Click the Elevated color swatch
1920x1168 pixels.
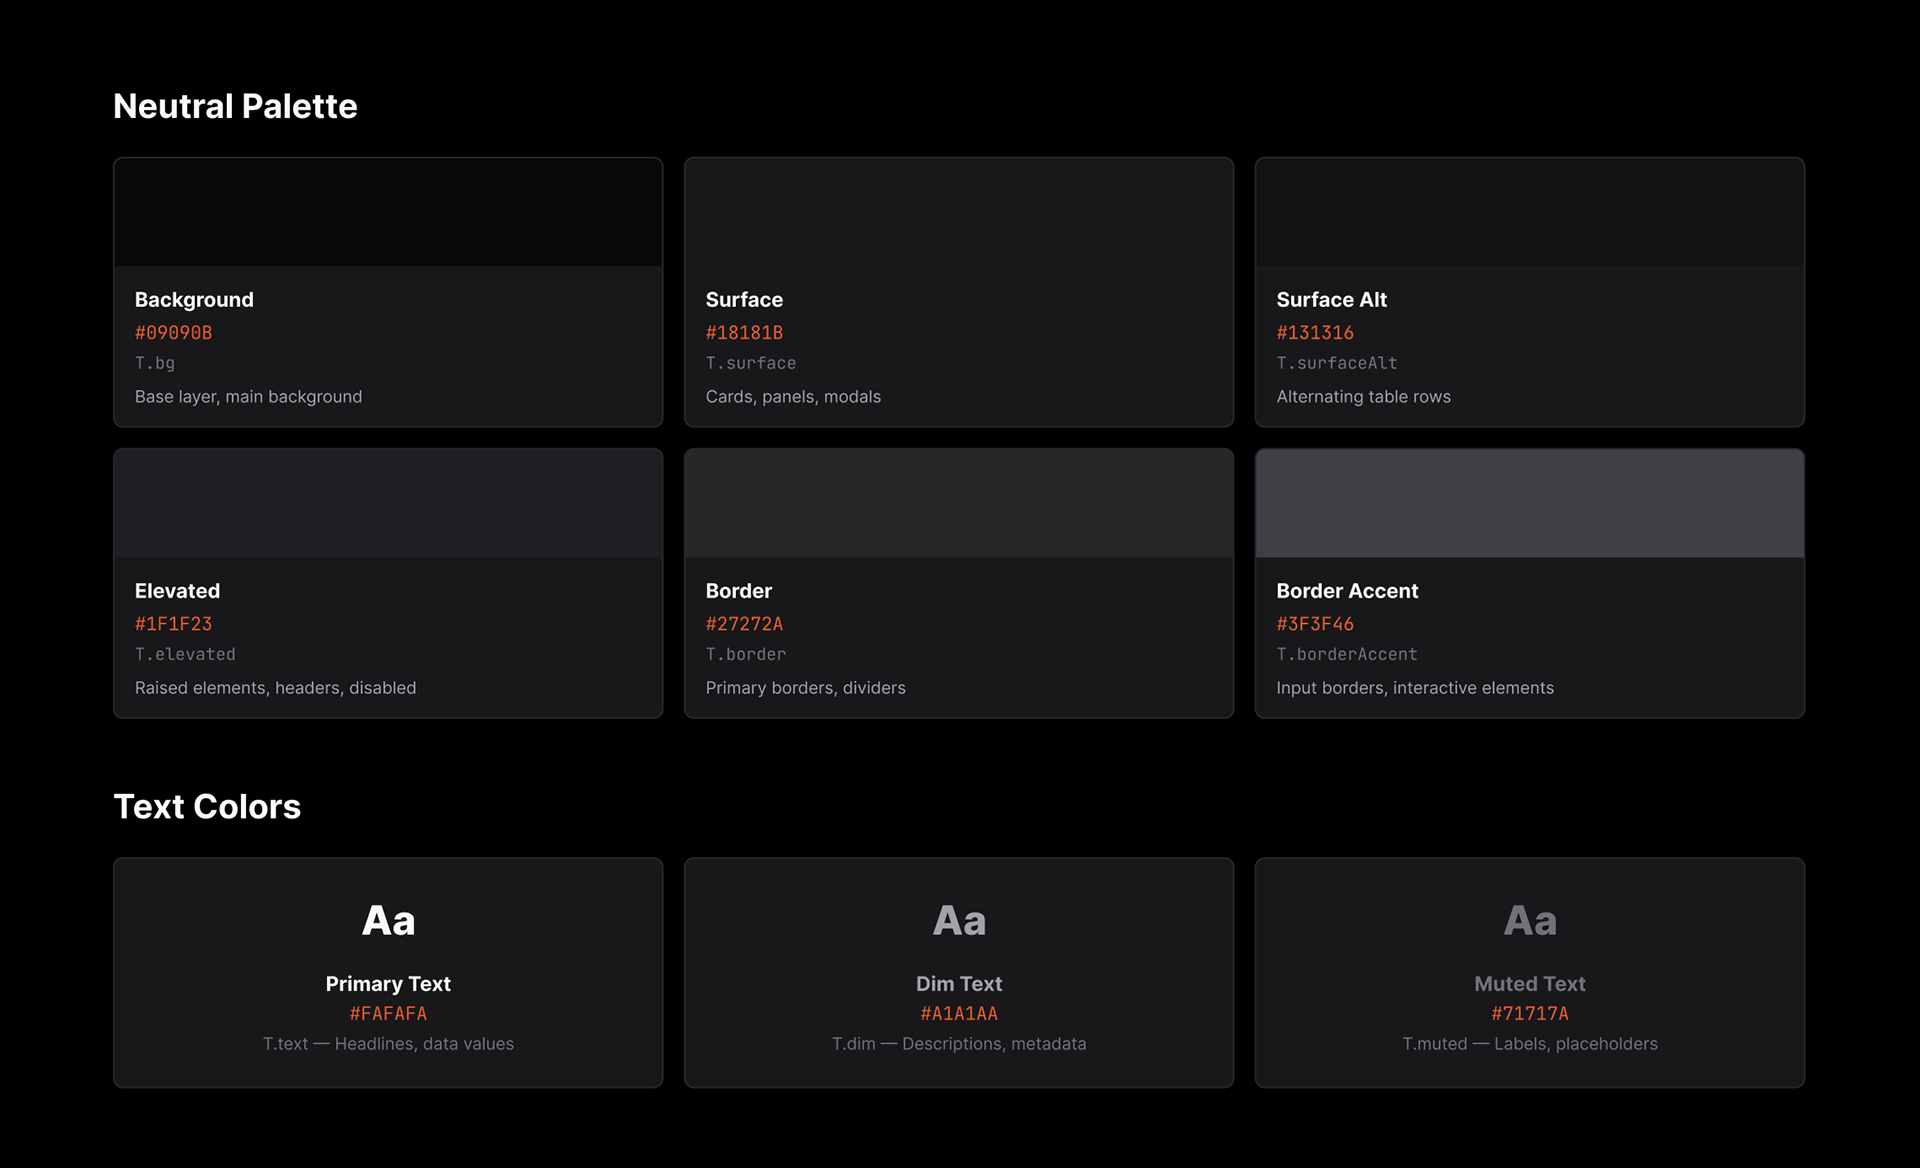tap(388, 503)
